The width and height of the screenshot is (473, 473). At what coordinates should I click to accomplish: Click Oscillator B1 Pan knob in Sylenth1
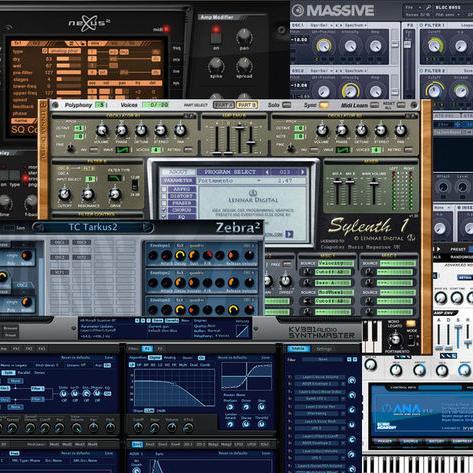pos(400,131)
